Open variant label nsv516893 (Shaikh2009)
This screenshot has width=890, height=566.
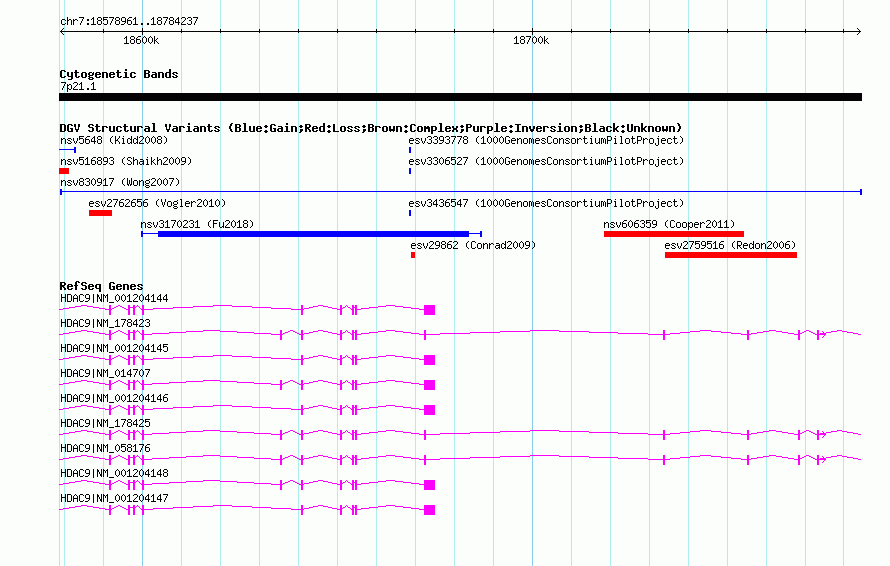coord(126,161)
